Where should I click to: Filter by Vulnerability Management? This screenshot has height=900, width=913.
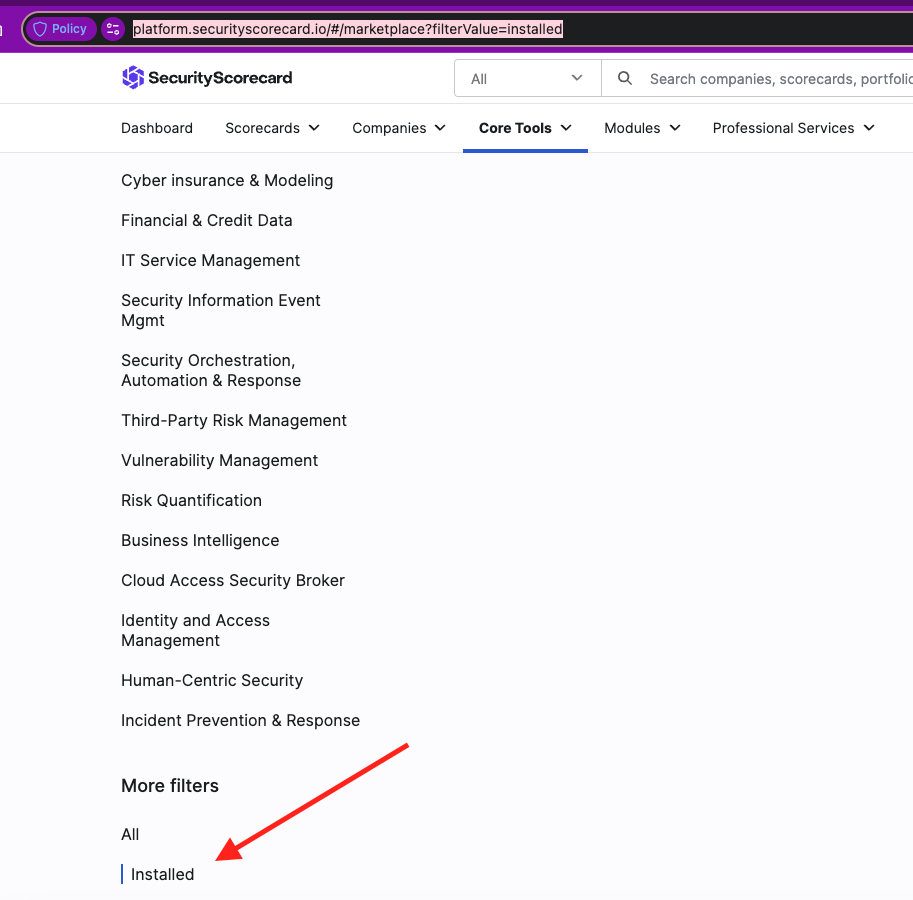click(x=220, y=460)
